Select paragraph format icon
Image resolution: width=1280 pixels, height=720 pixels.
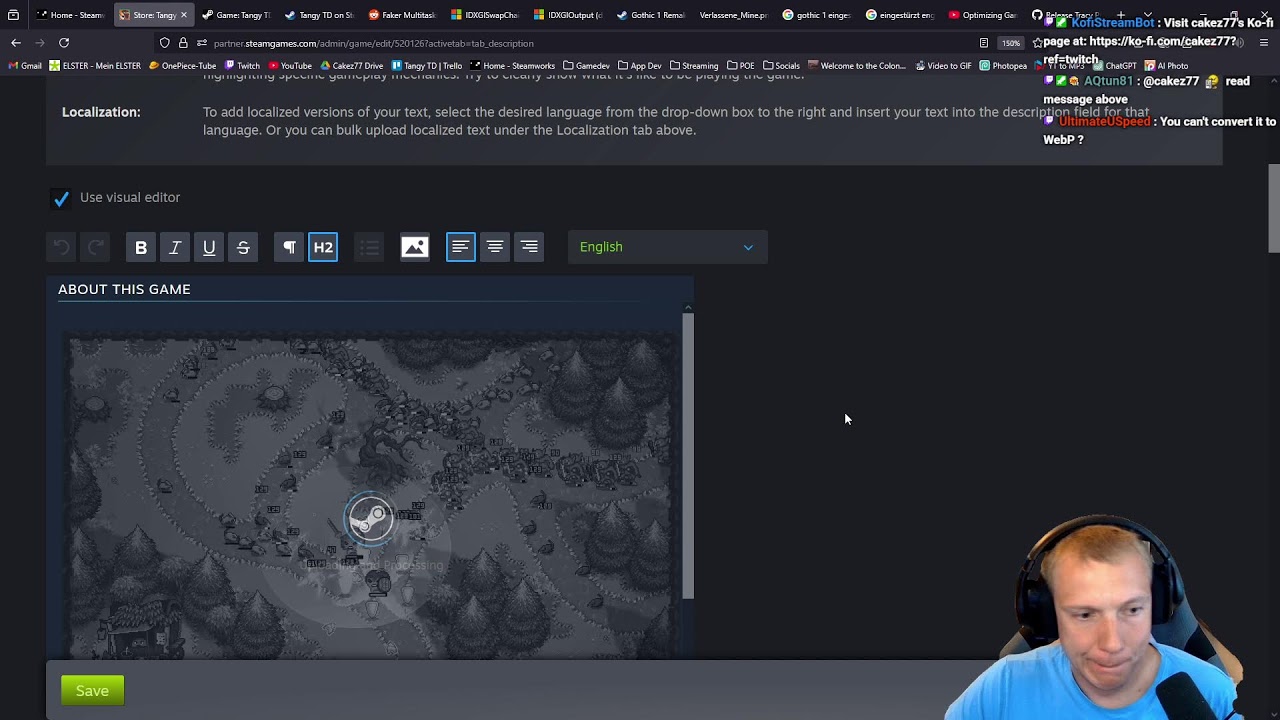[x=289, y=247]
